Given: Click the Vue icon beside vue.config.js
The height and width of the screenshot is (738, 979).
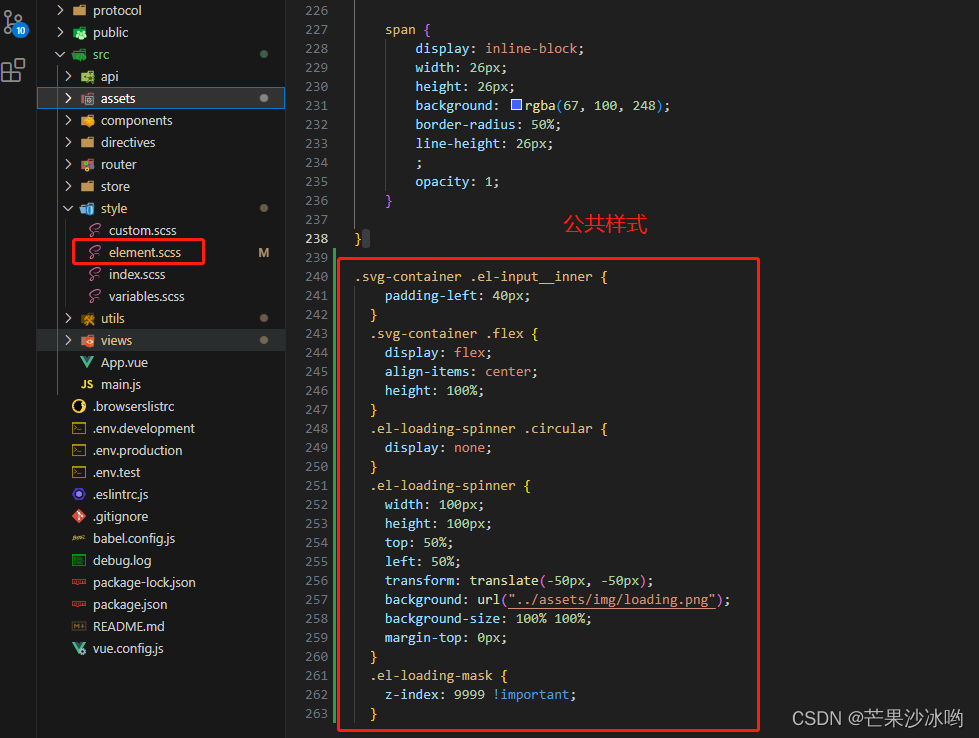Looking at the screenshot, I should (79, 648).
